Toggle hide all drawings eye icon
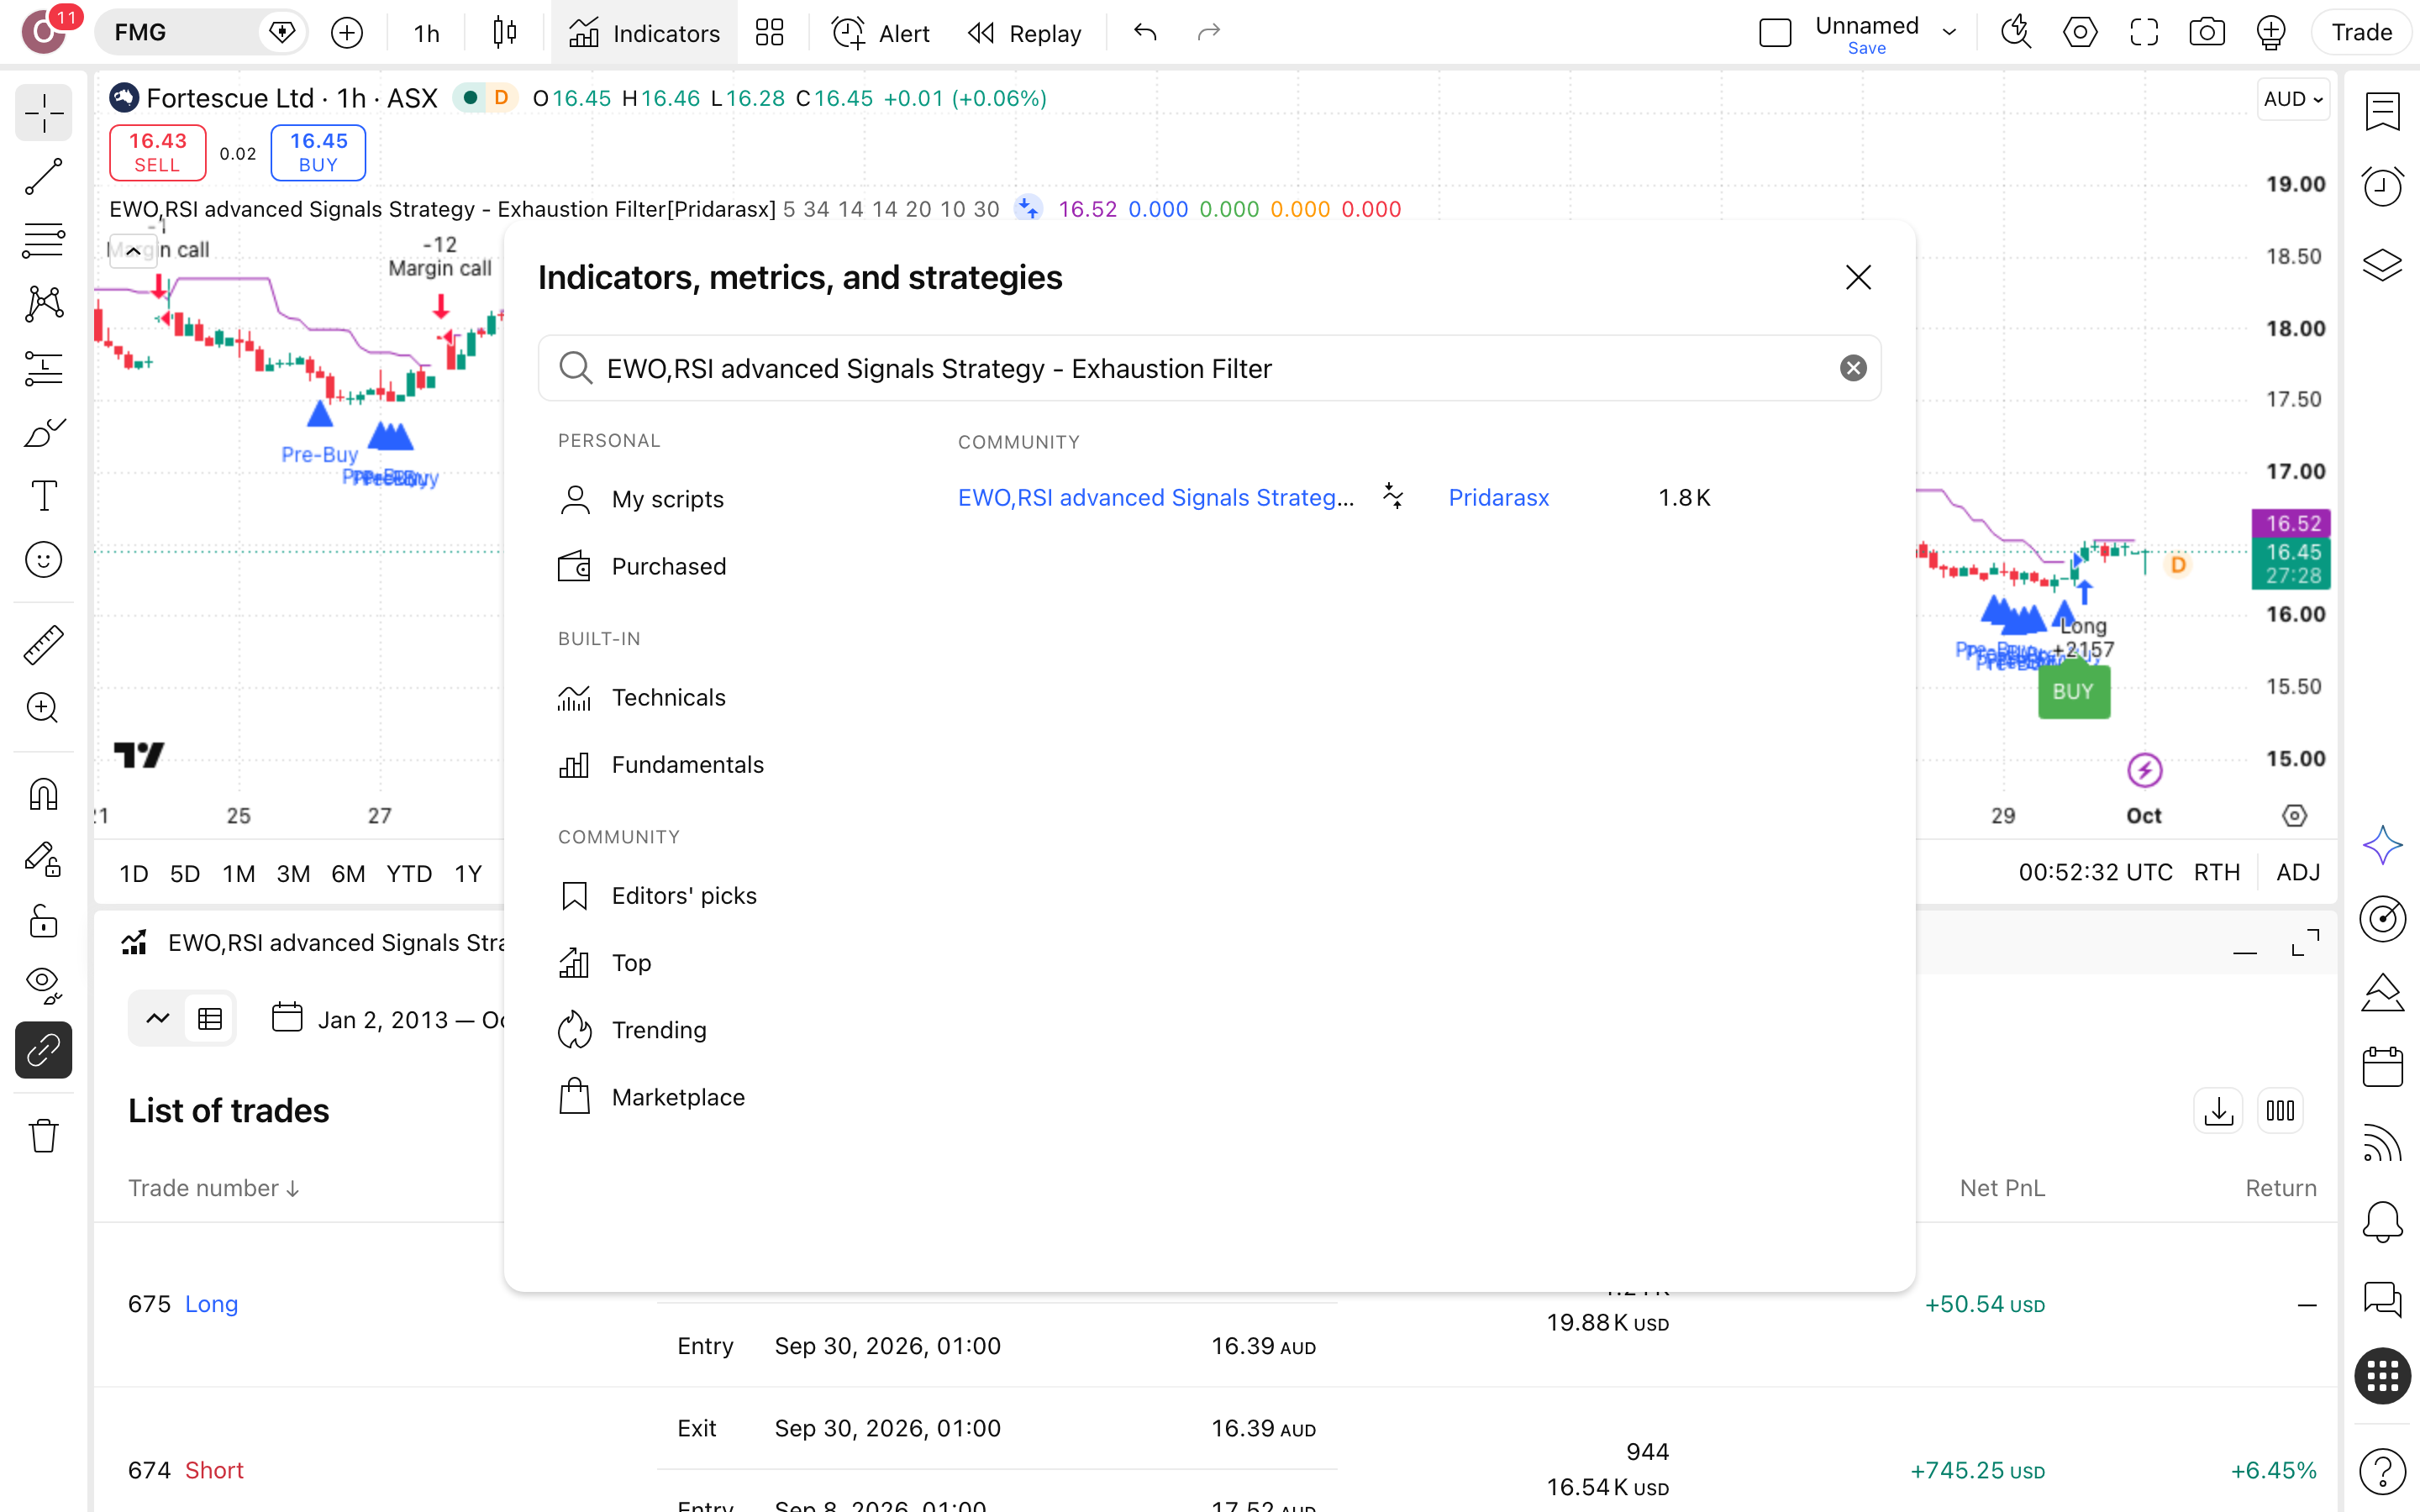 pos(43,986)
